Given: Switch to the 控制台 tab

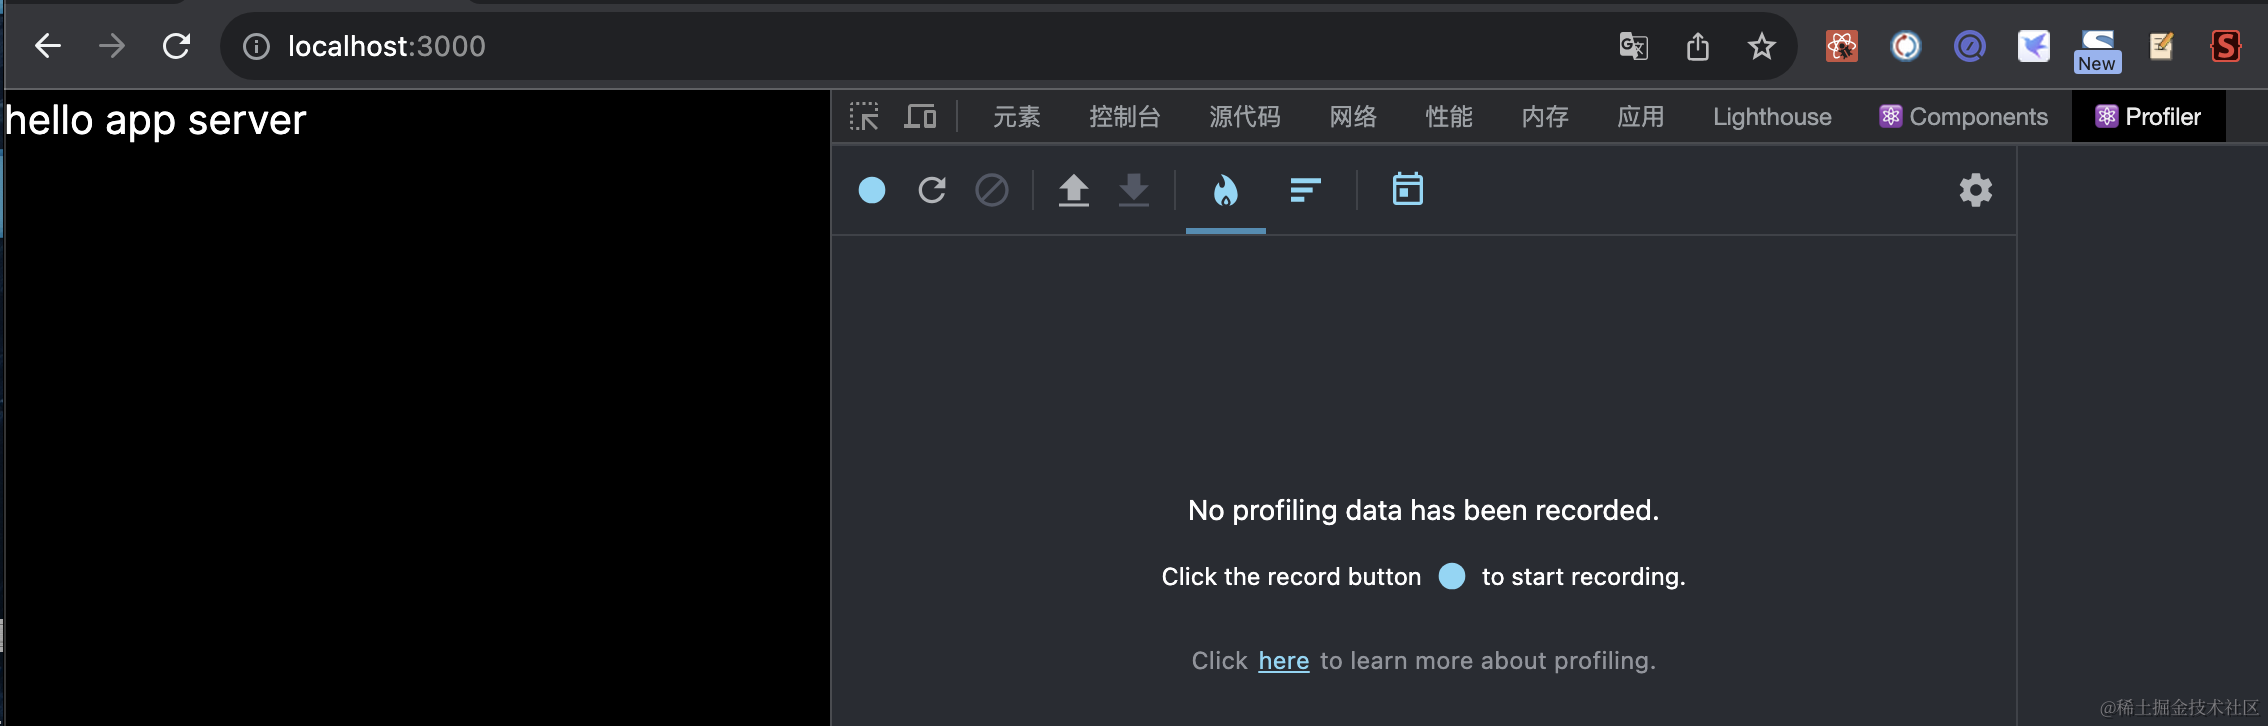Looking at the screenshot, I should (x=1125, y=117).
